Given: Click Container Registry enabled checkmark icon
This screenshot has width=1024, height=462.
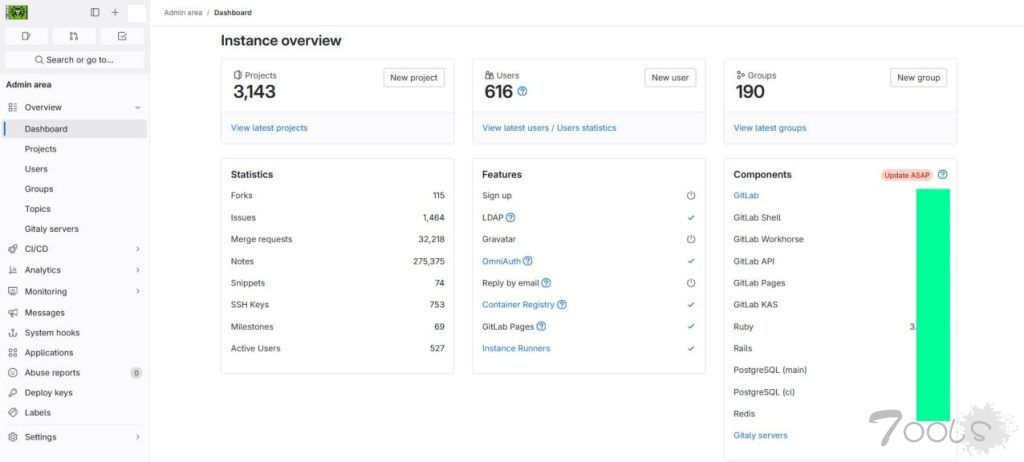Looking at the screenshot, I should (x=691, y=305).
